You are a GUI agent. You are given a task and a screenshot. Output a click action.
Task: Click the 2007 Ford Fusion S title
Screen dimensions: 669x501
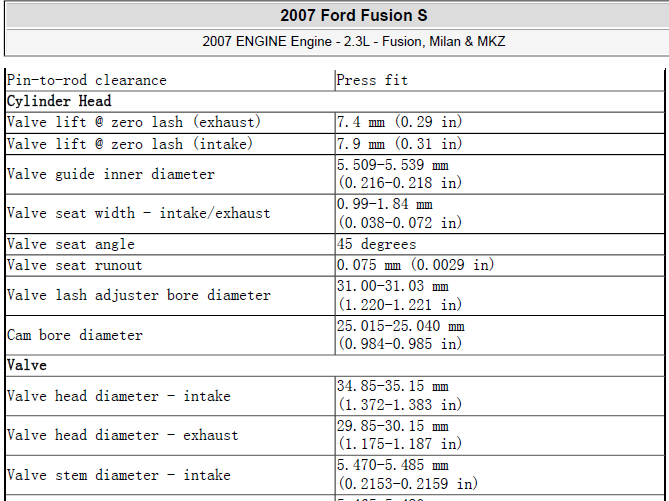point(354,15)
